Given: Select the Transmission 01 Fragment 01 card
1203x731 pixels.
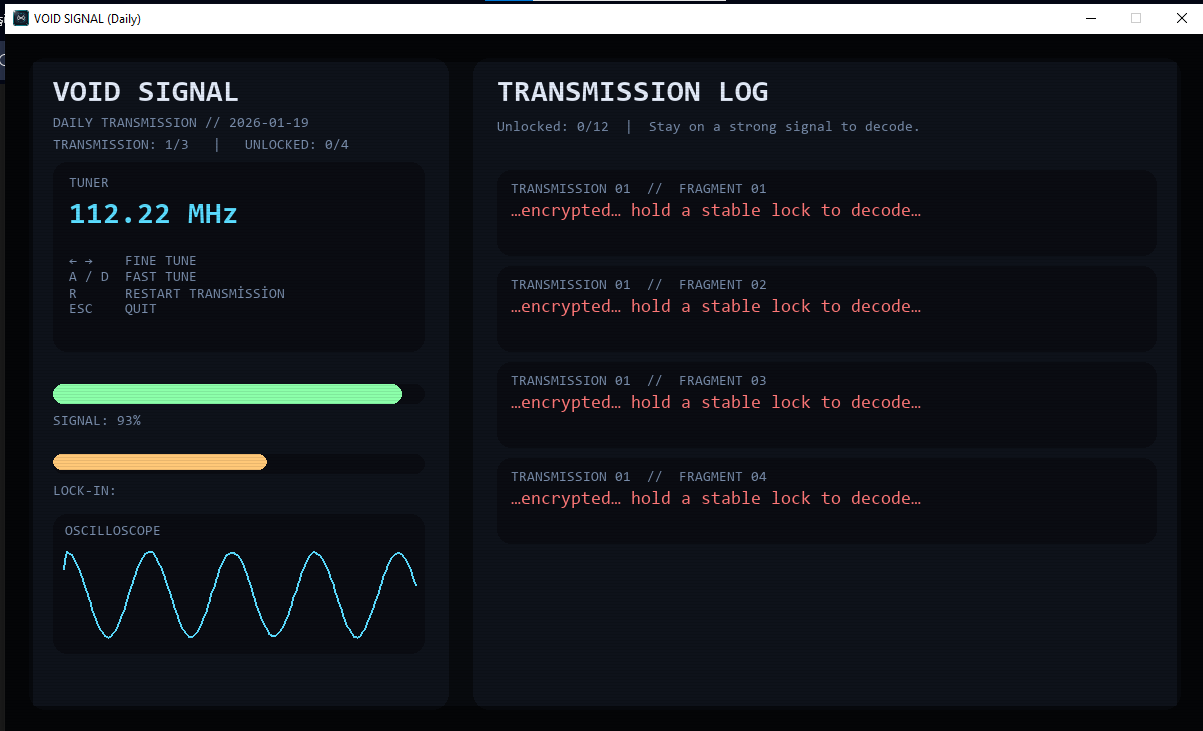Looking at the screenshot, I should pos(826,212).
